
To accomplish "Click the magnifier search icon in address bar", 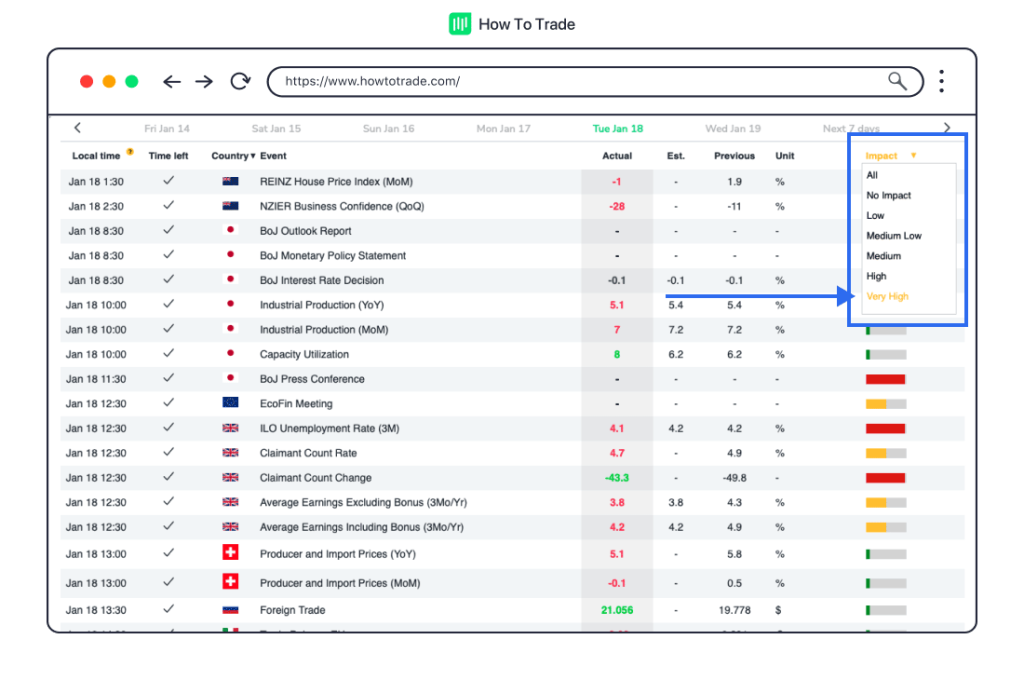I will (x=897, y=81).
